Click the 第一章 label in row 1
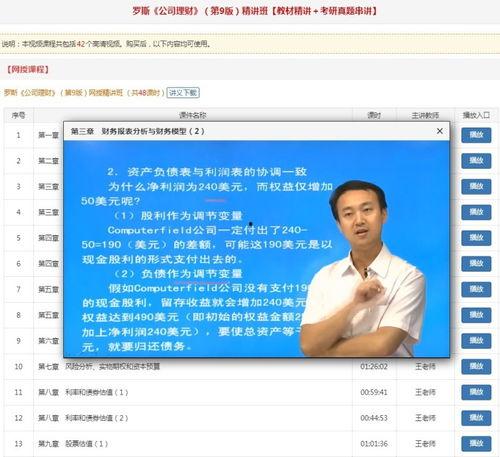 (x=48, y=135)
